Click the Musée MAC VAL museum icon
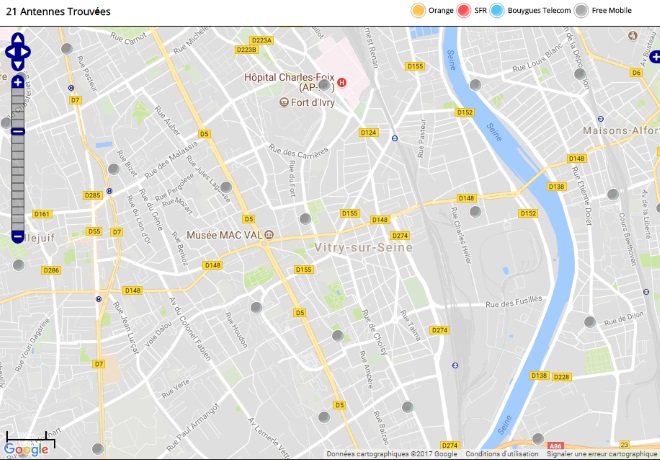 (269, 235)
